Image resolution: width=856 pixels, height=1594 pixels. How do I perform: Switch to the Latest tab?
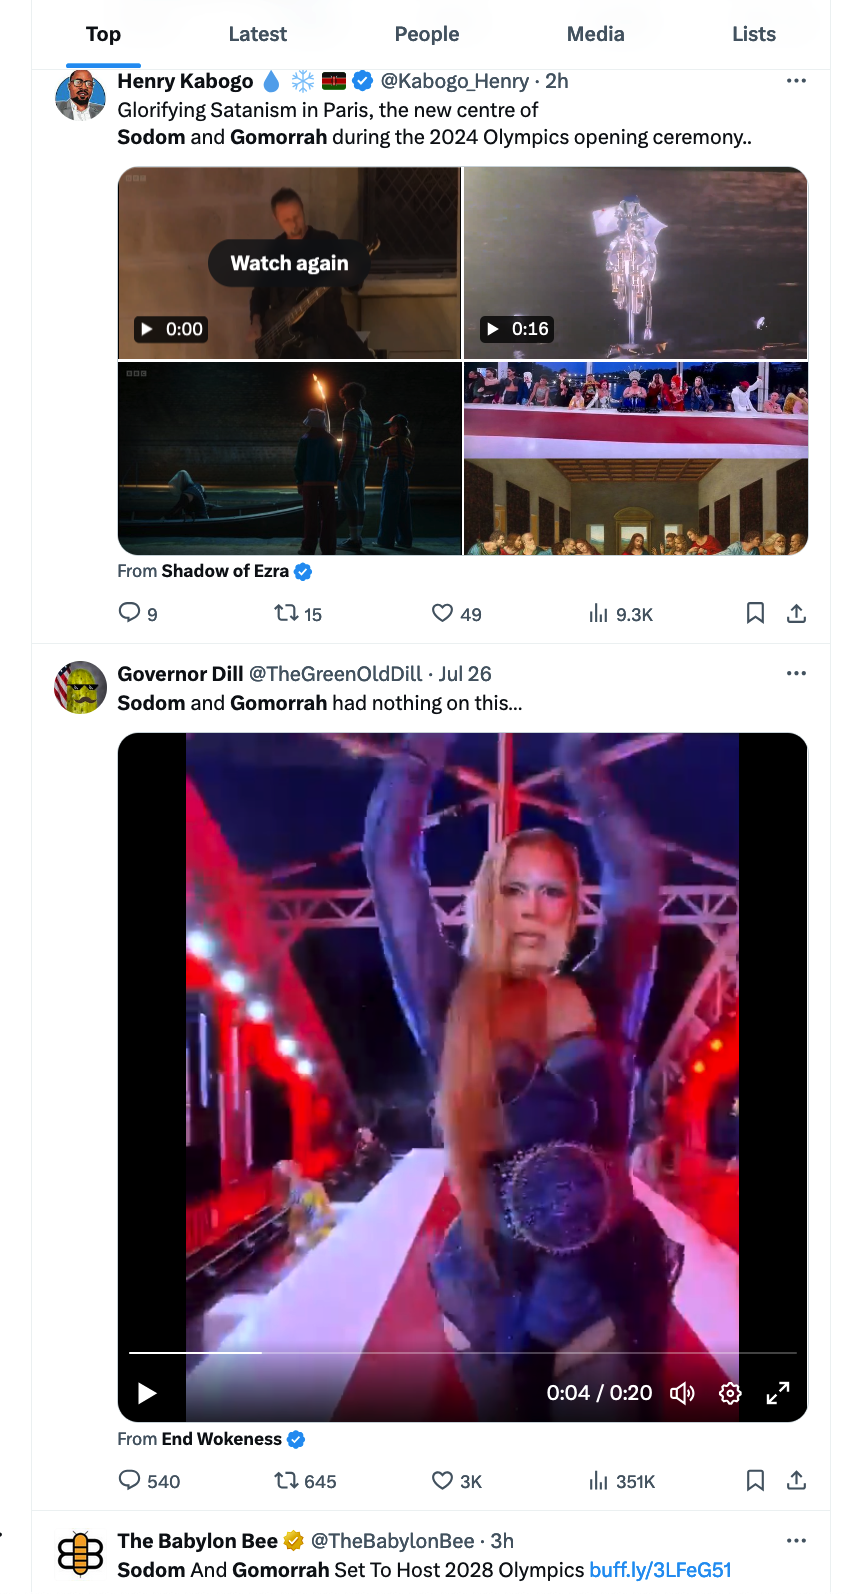[257, 34]
